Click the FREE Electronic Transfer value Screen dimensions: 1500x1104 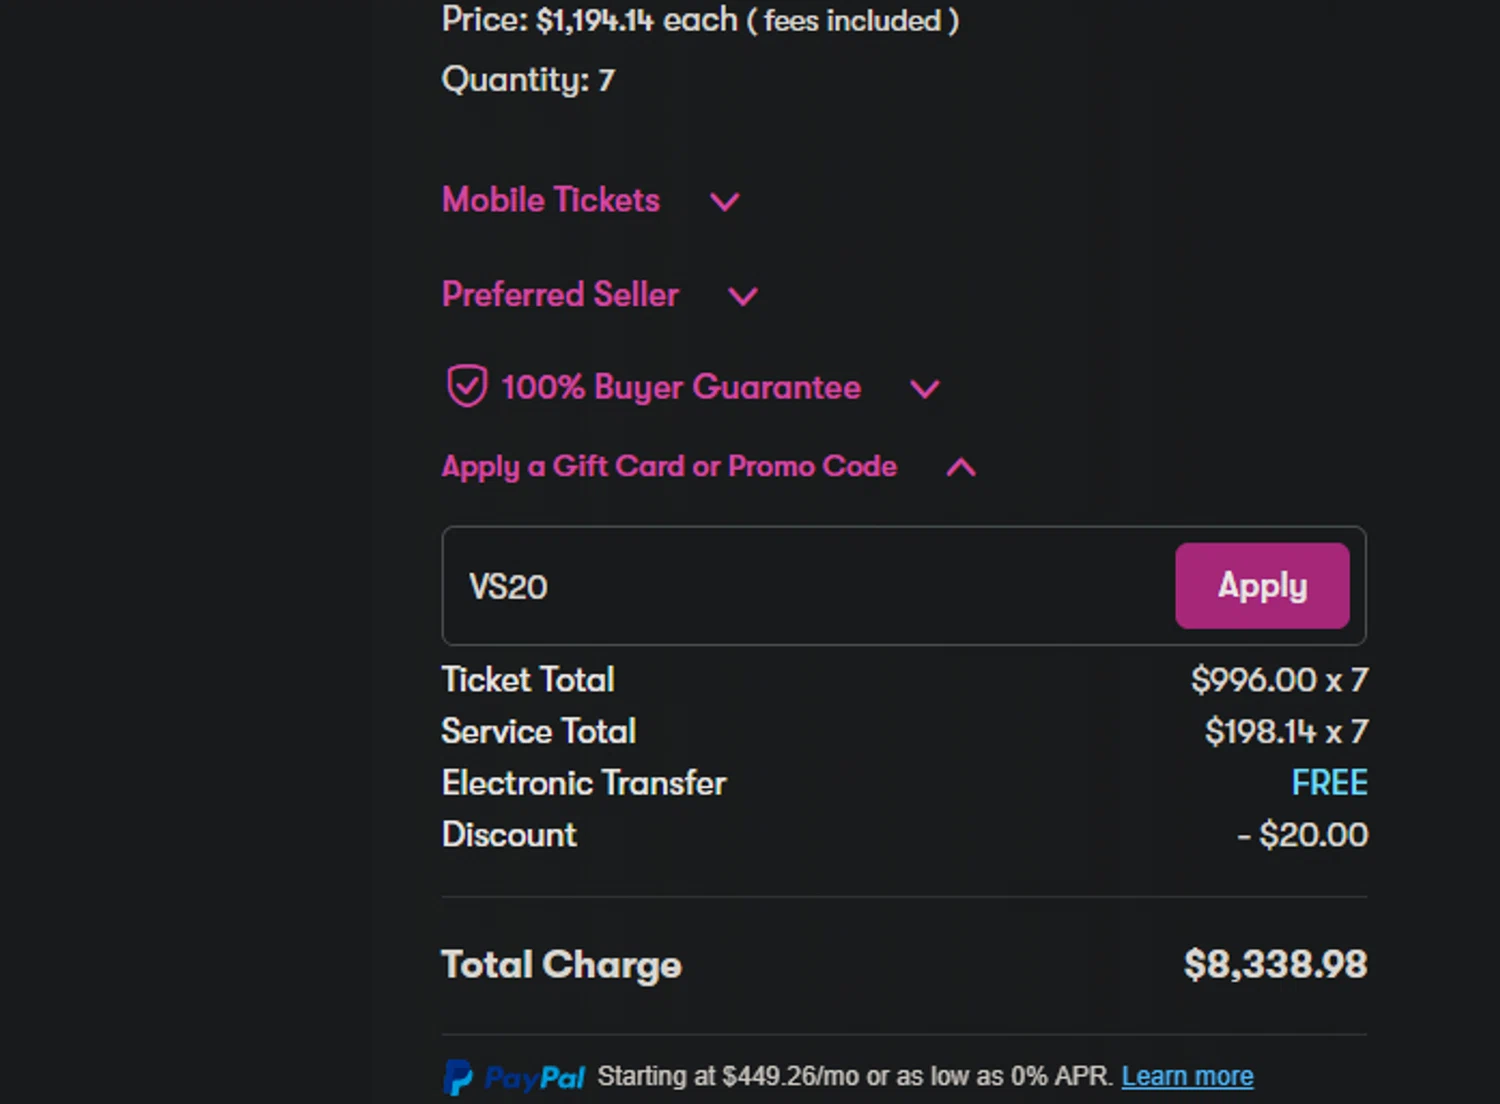point(1329,783)
